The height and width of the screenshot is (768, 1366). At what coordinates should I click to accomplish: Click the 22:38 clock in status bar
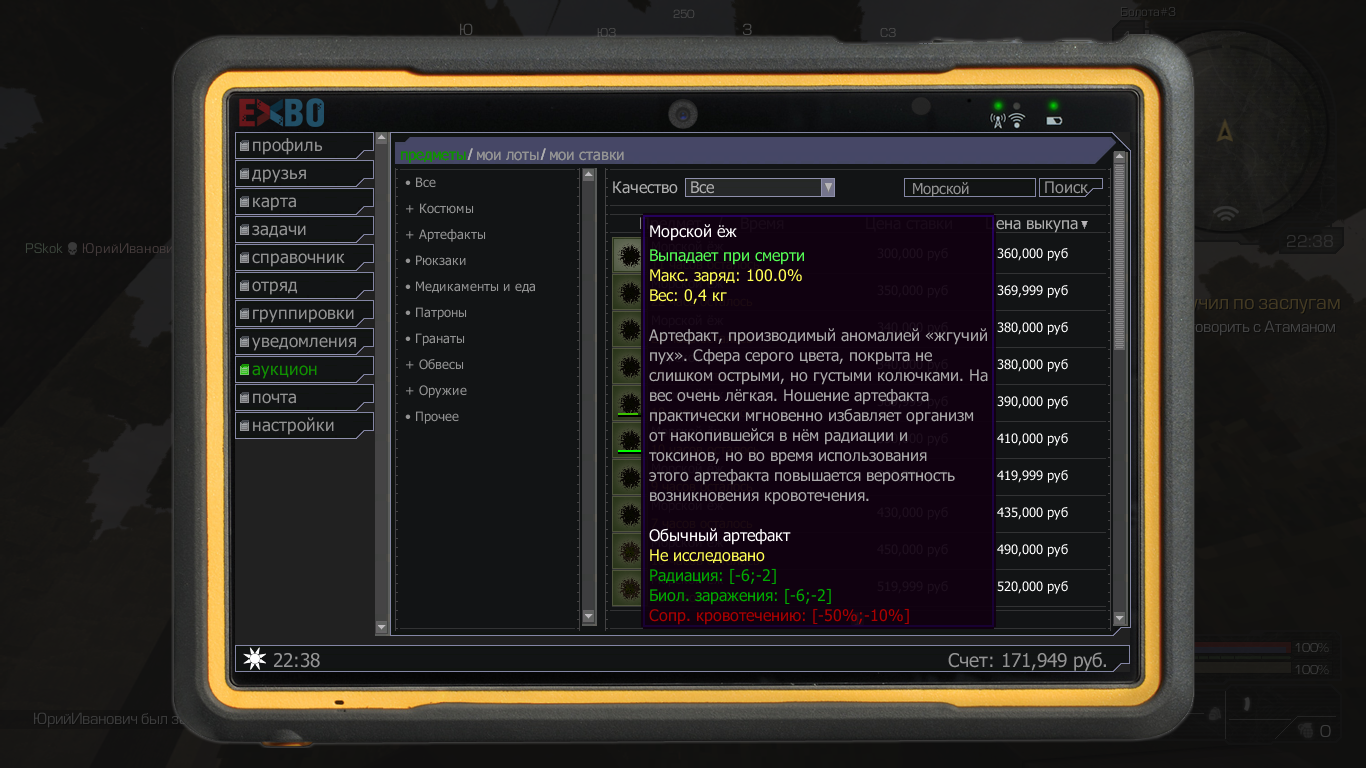(x=296, y=661)
